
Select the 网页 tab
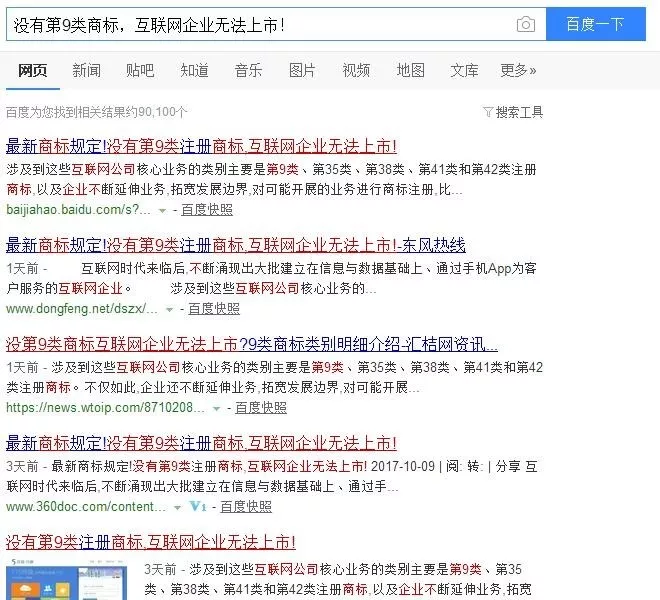32,70
